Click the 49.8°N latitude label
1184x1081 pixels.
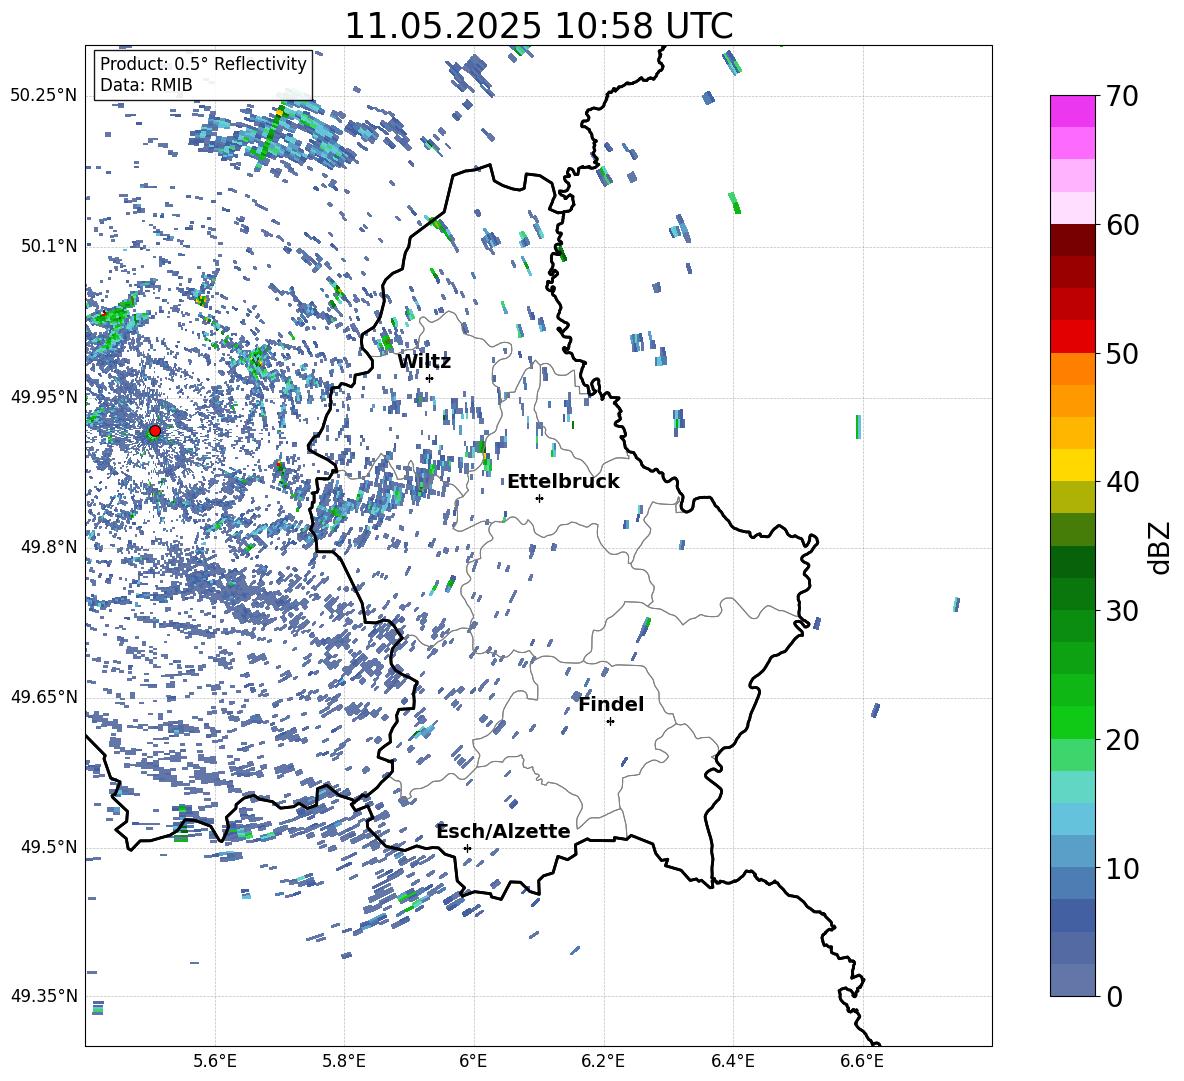pyautogui.click(x=49, y=547)
